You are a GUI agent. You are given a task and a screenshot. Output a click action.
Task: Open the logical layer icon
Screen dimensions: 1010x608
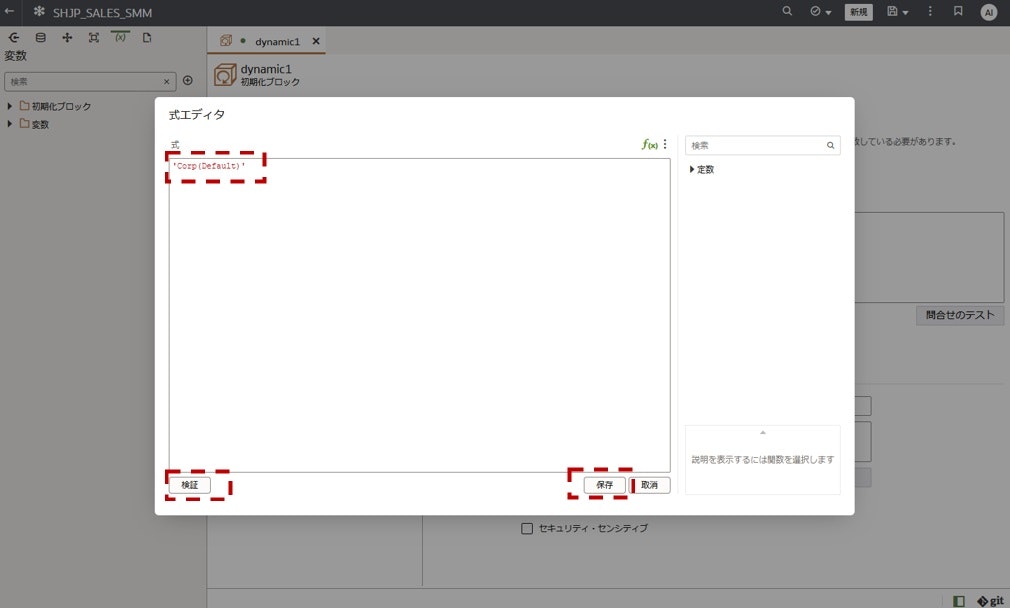(x=67, y=37)
